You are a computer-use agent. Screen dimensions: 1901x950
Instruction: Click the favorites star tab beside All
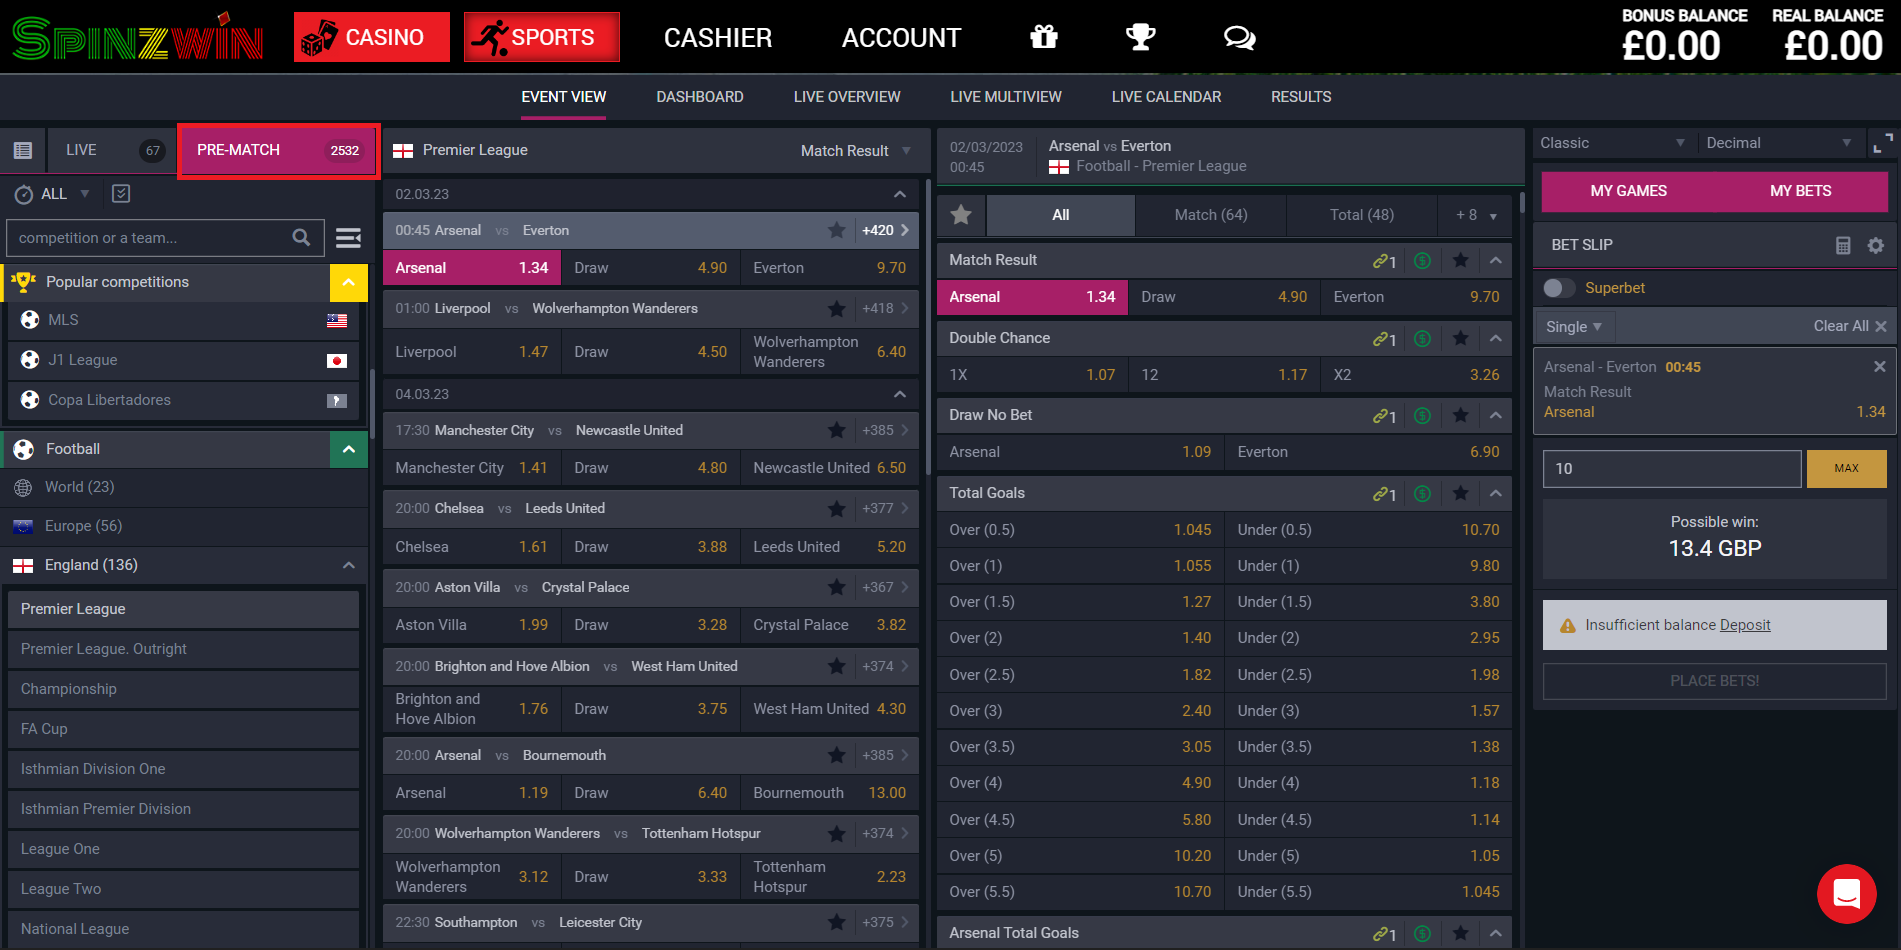[961, 214]
